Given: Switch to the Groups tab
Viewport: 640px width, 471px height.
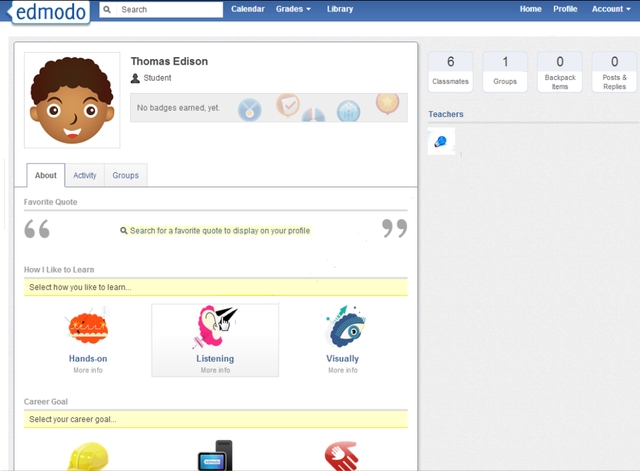Looking at the screenshot, I should (125, 175).
